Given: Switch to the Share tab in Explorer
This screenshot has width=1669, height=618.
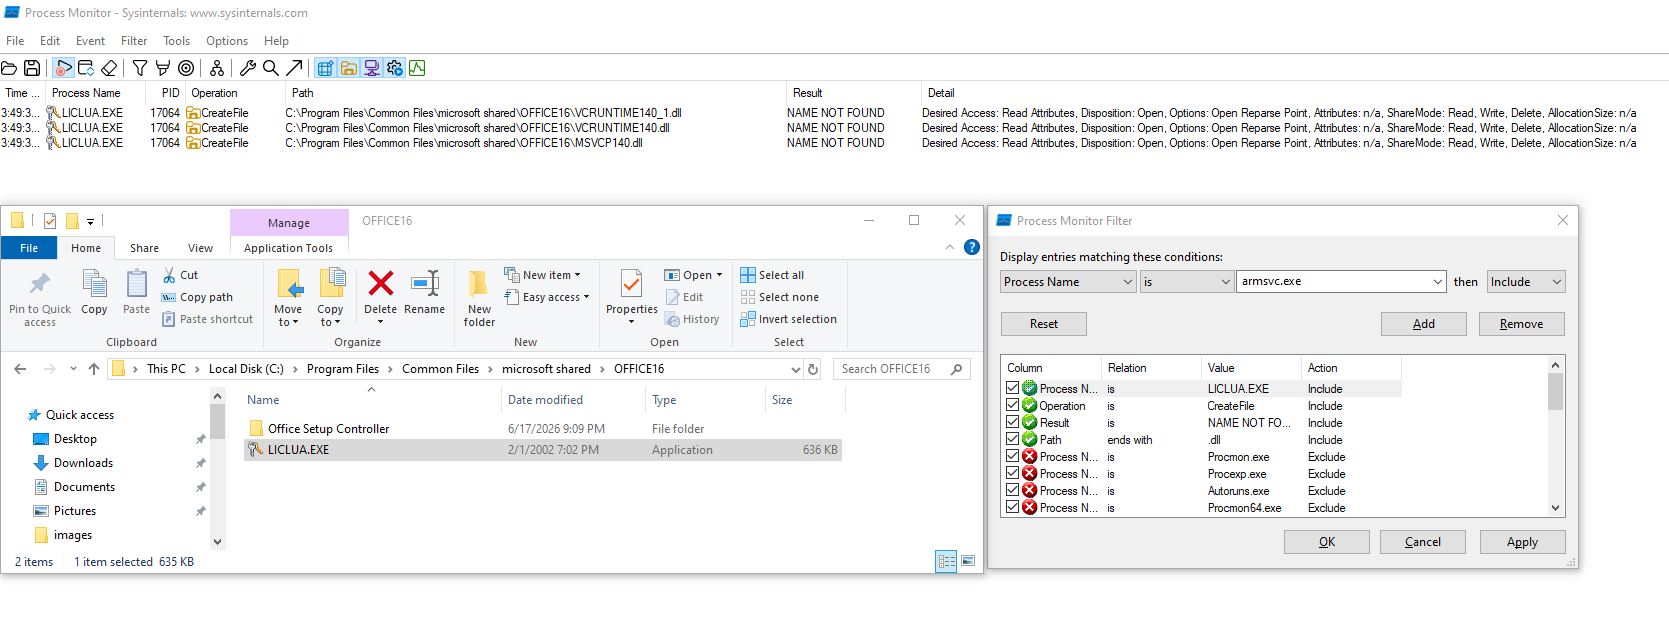Looking at the screenshot, I should (144, 248).
